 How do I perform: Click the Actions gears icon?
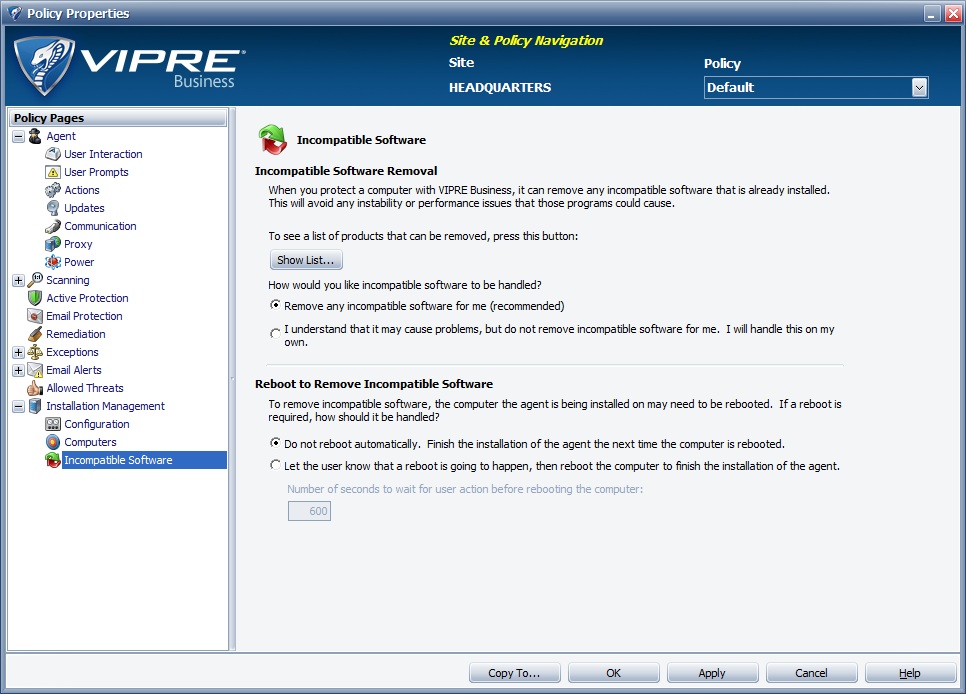coord(53,190)
